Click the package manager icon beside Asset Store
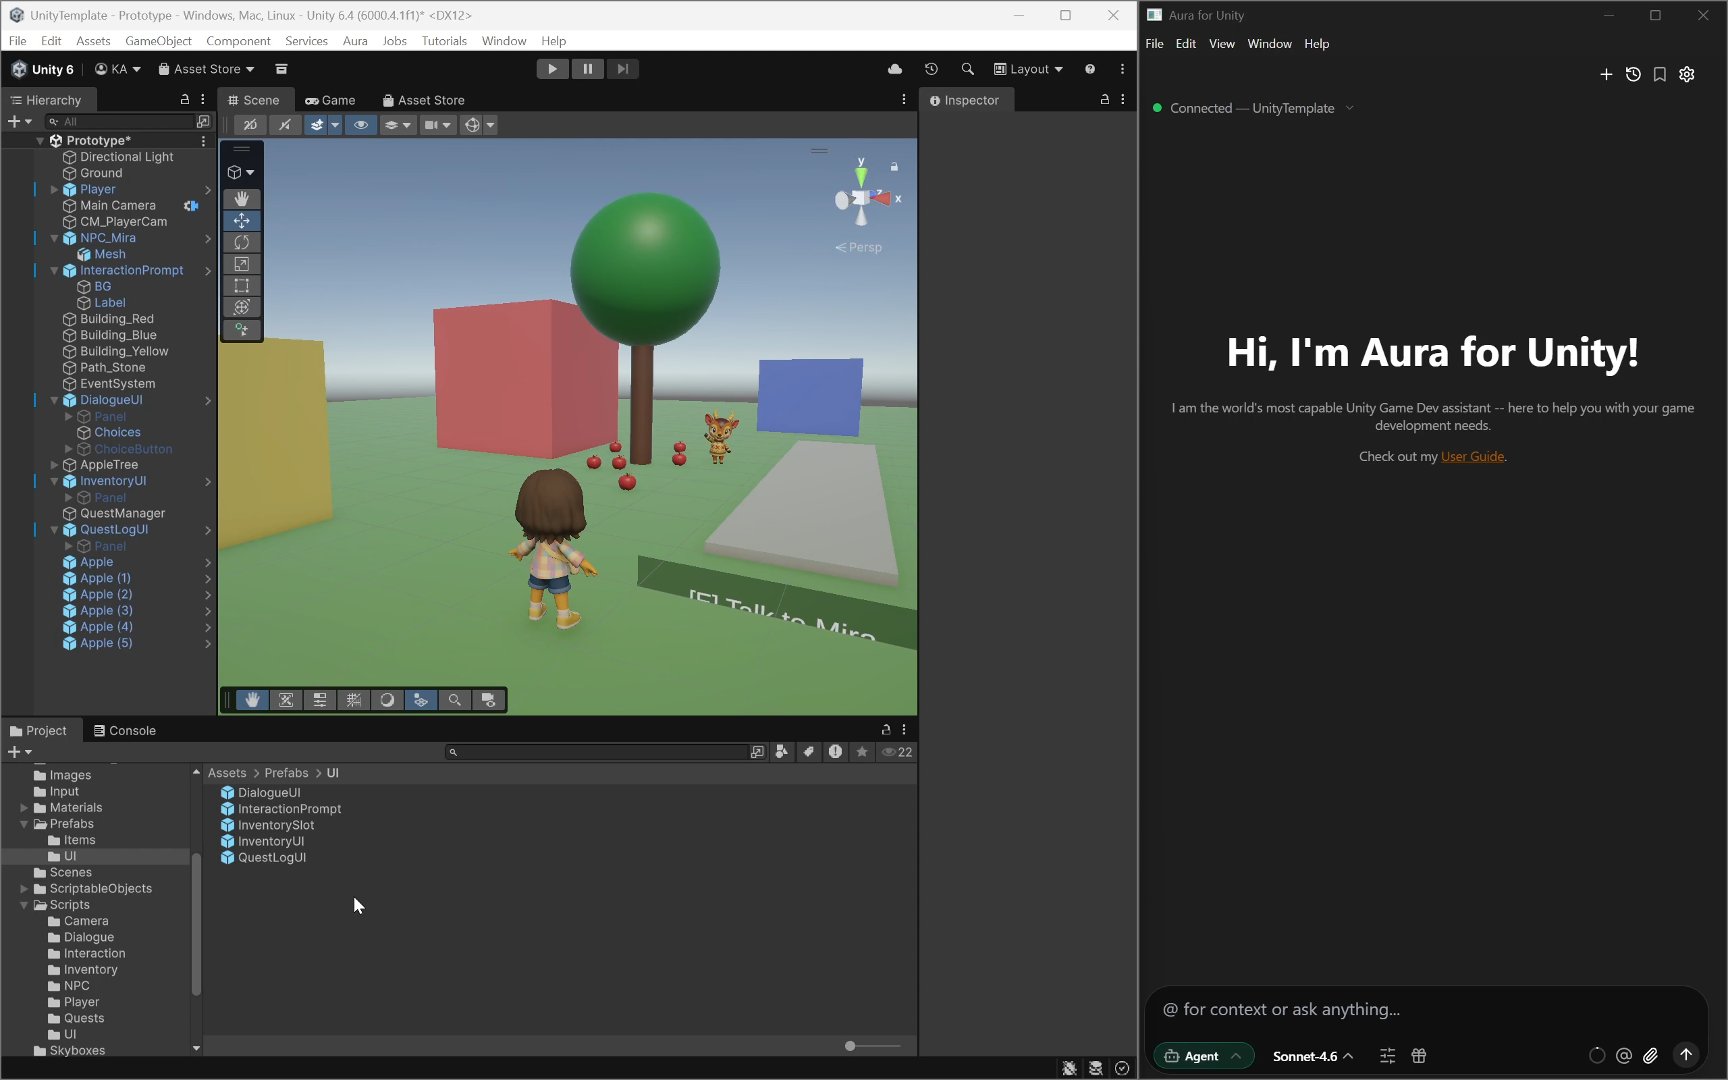This screenshot has width=1728, height=1080. 281,69
